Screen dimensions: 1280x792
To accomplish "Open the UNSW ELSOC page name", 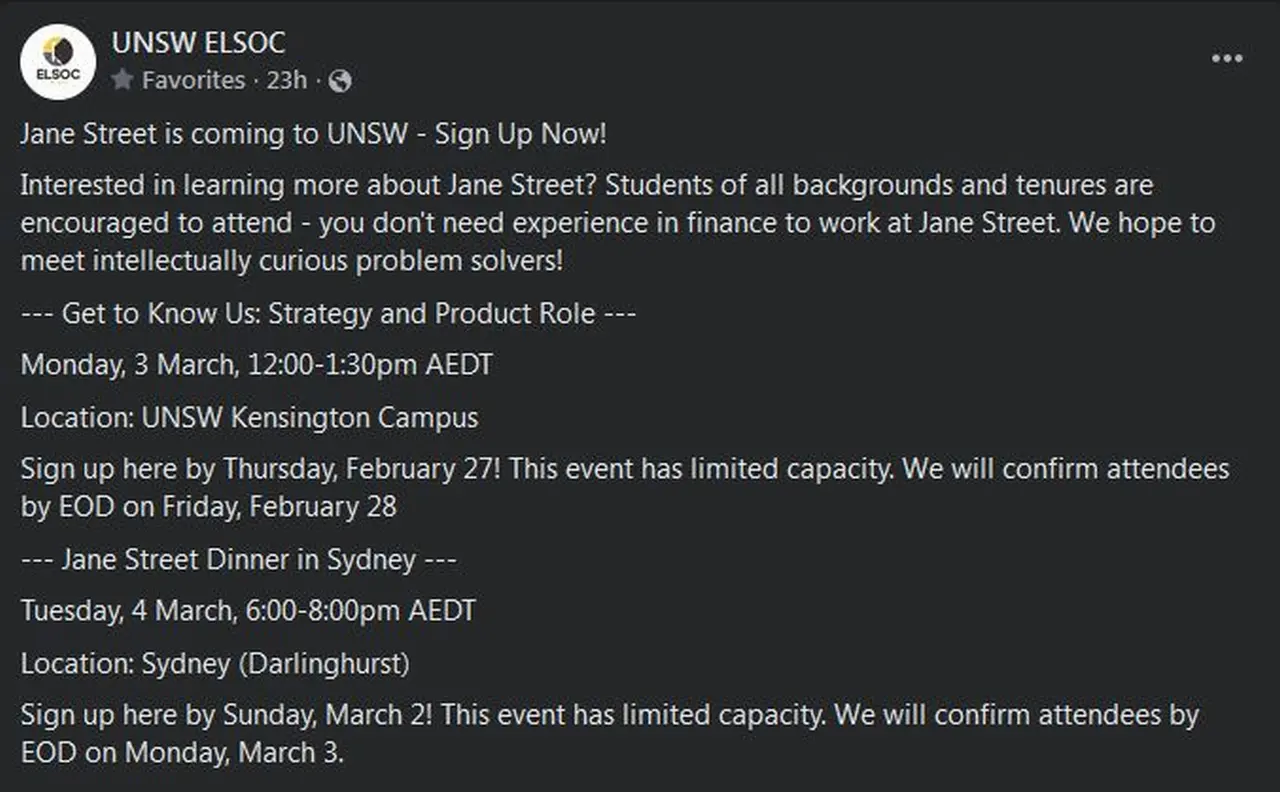I will pos(198,43).
